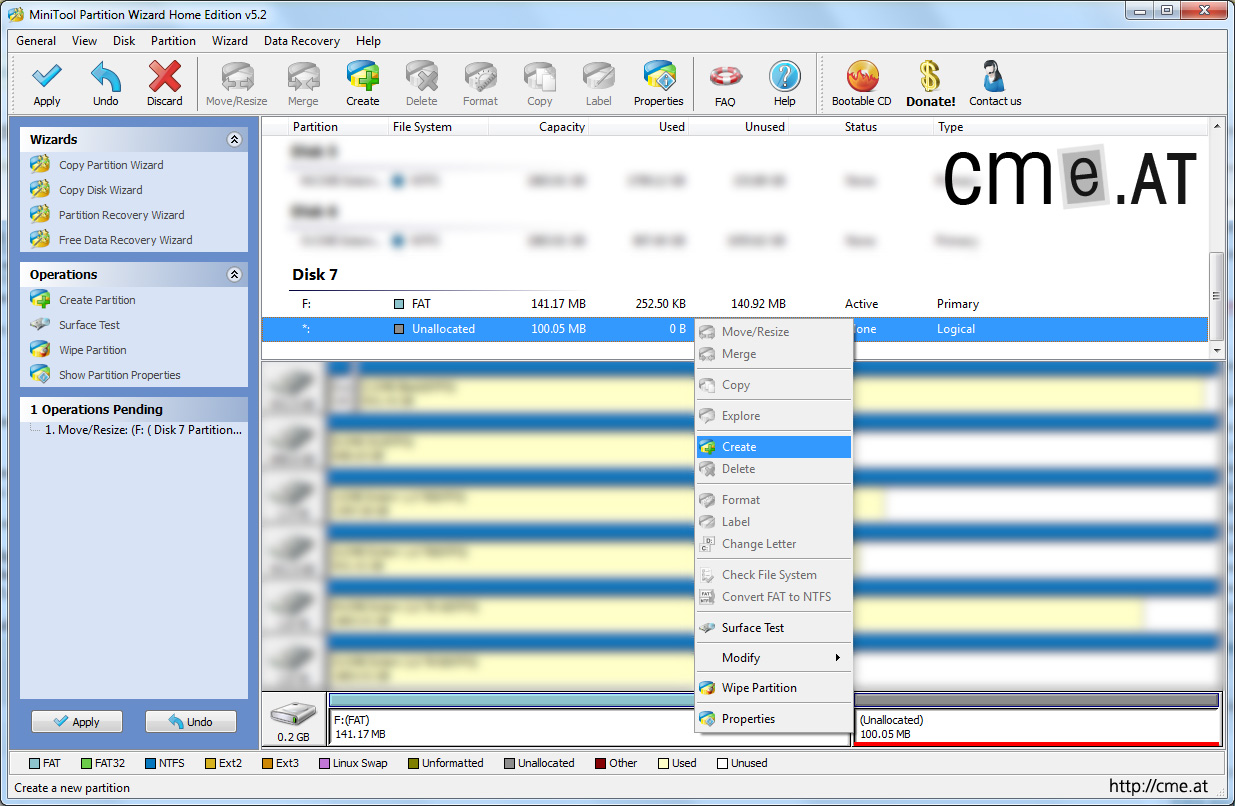Click the Unallocated legend swatch
Viewport: 1235px width, 806px height.
[509, 764]
